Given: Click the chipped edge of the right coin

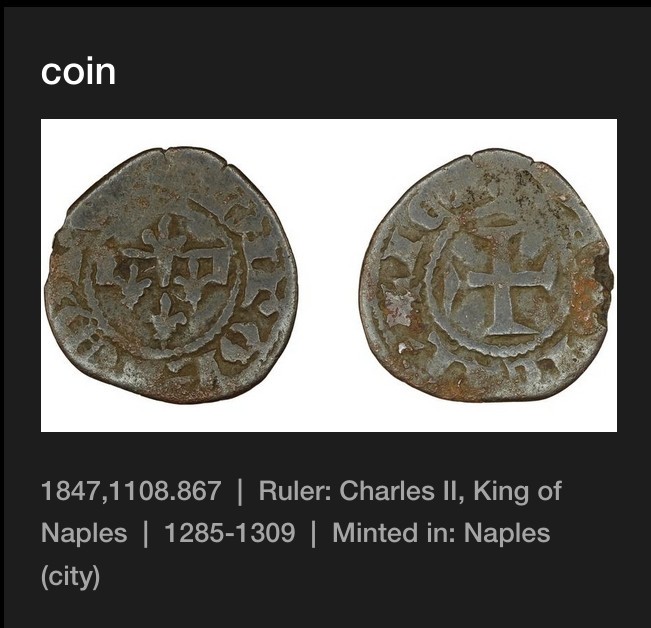Looking at the screenshot, I should click(x=603, y=274).
